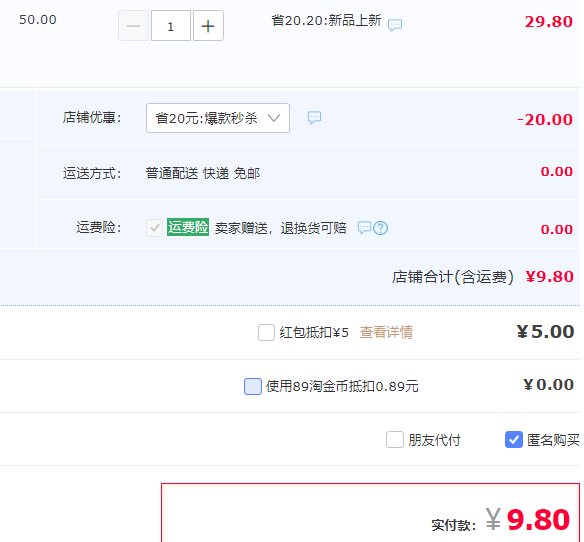Toggle the 使用89淘金币抵扣0.89元 checkbox
The width and height of the screenshot is (584, 542).
coord(253,386)
